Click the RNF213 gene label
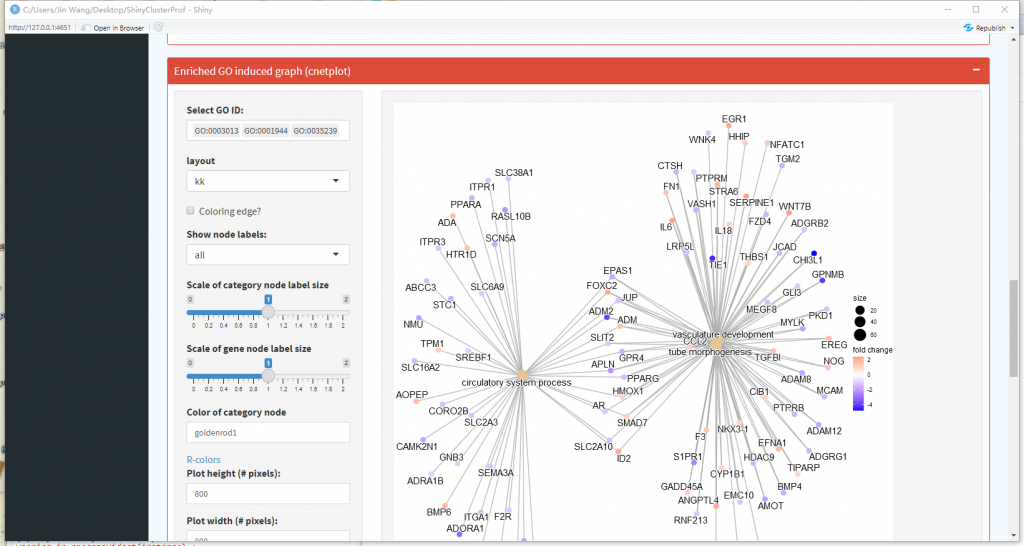Viewport: 1024px width, 546px height. [691, 521]
